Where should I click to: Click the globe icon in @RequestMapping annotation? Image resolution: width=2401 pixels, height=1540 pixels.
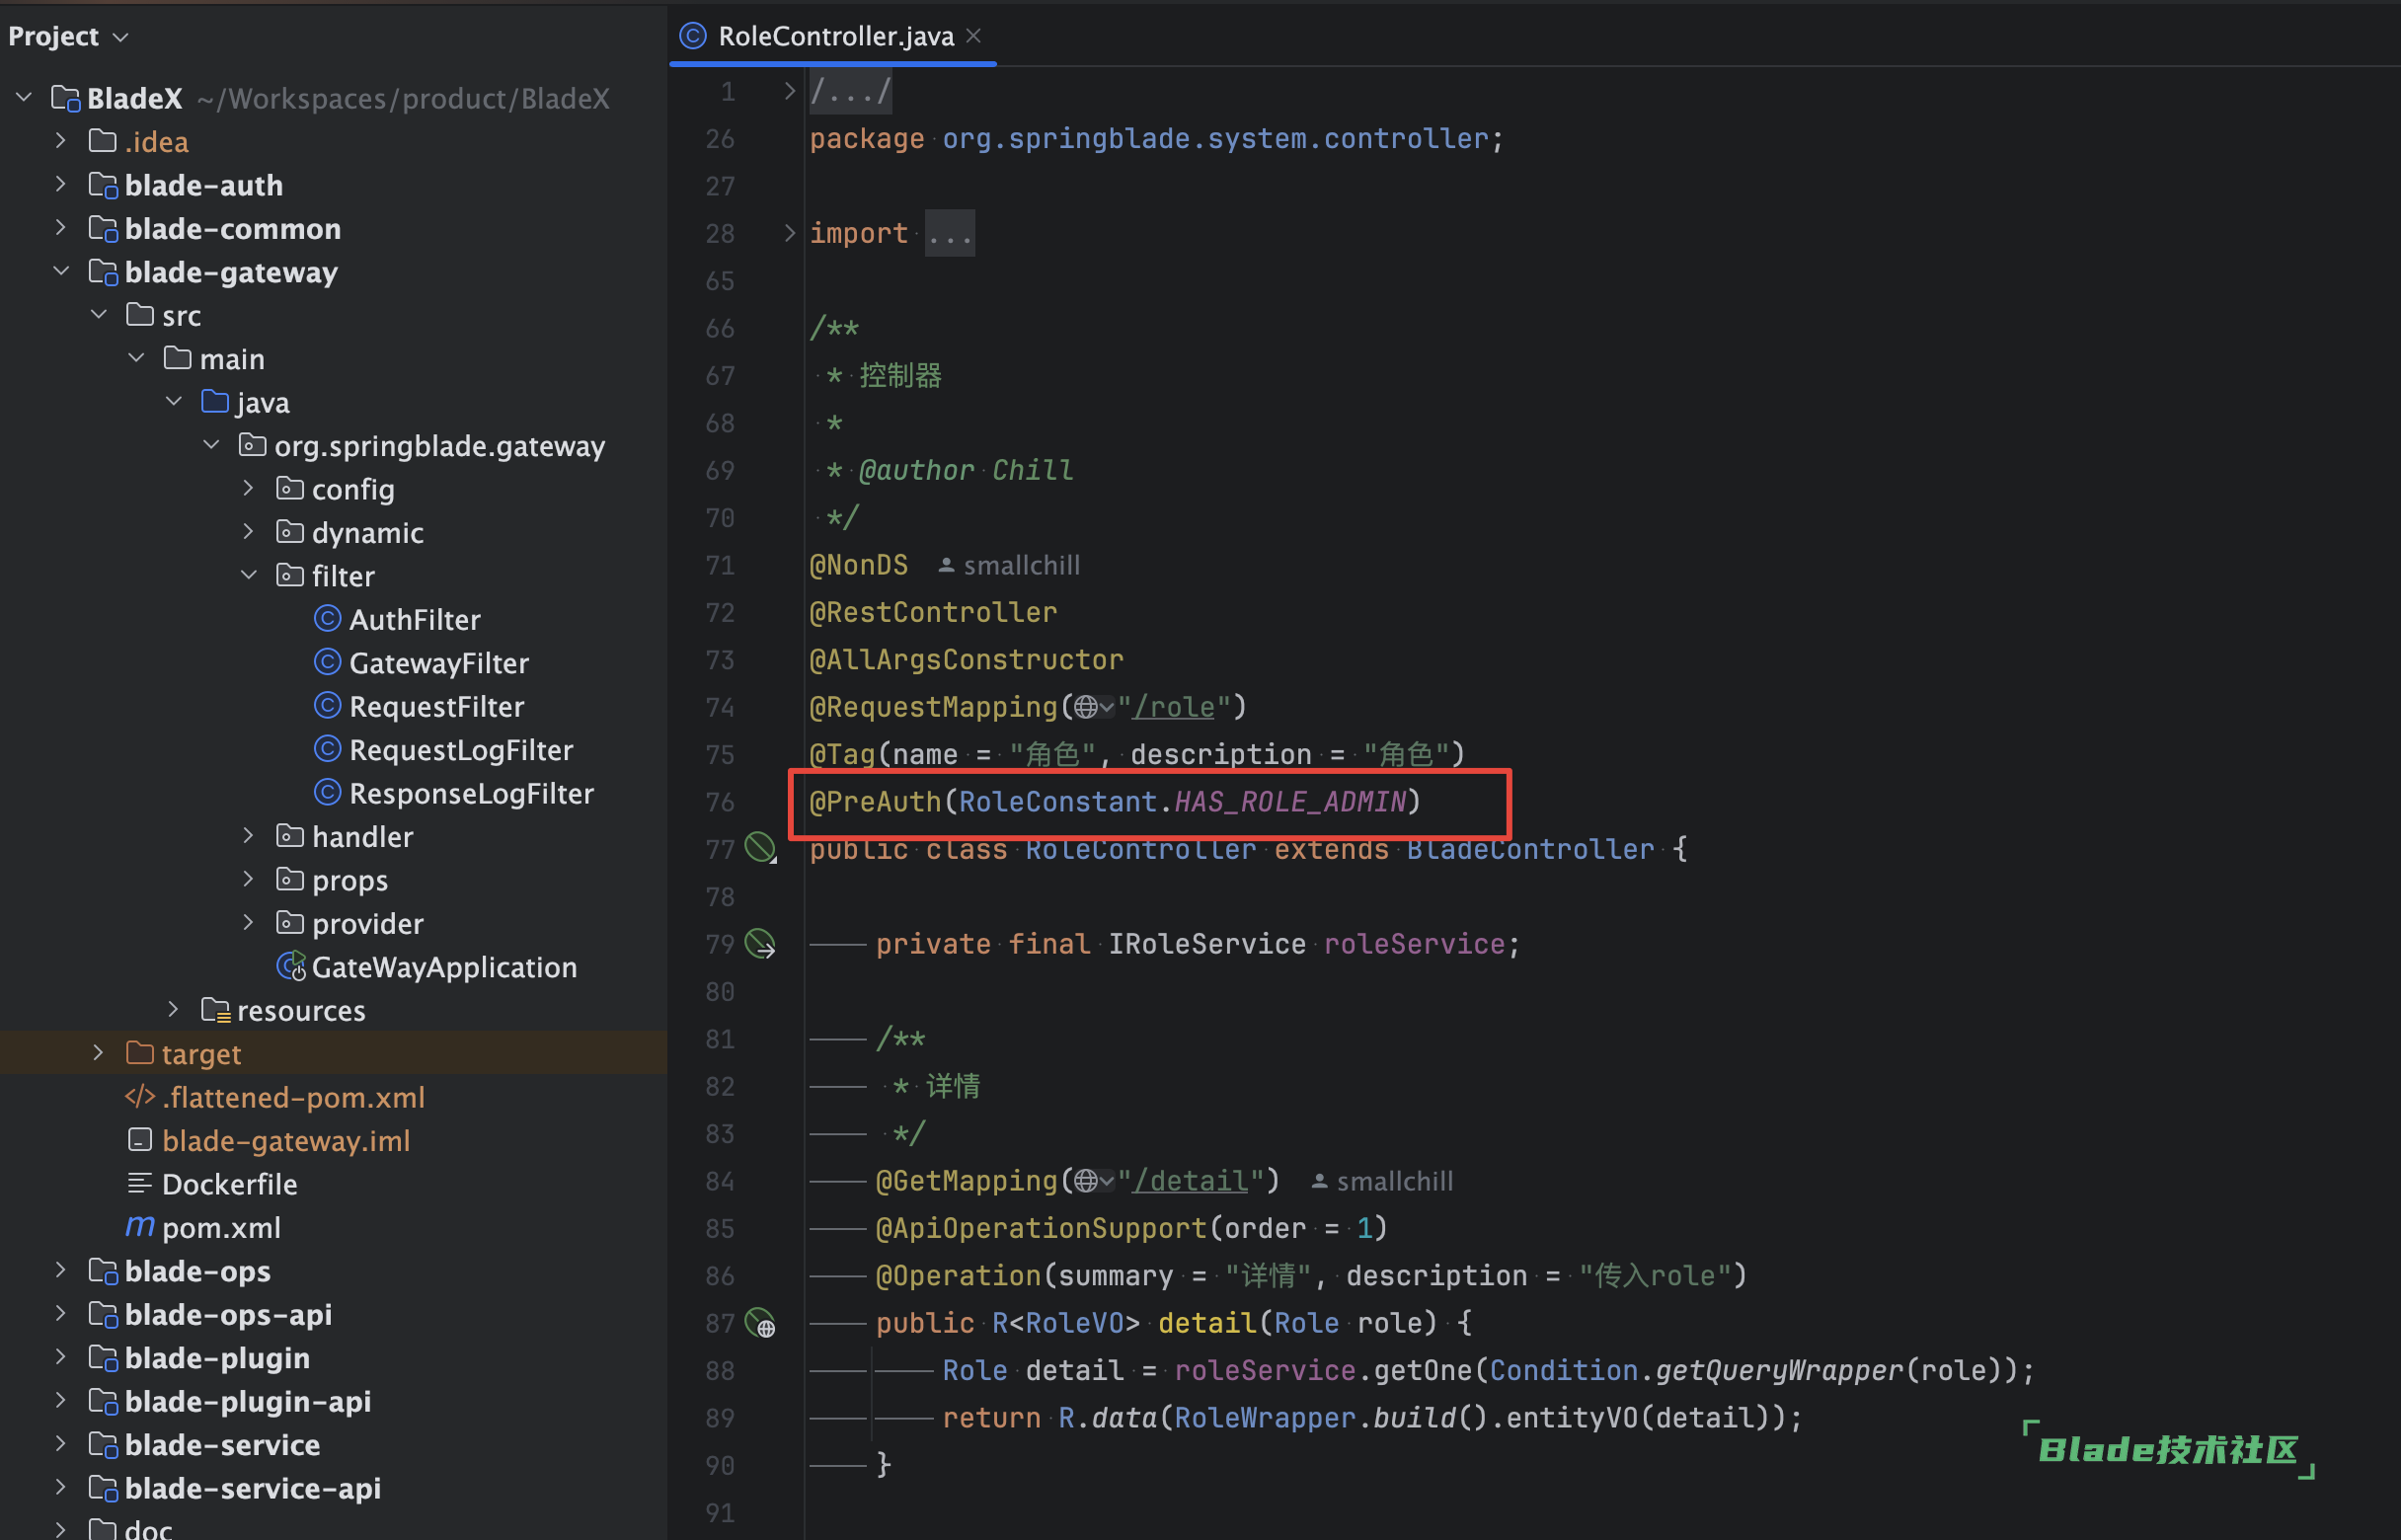pos(1086,707)
